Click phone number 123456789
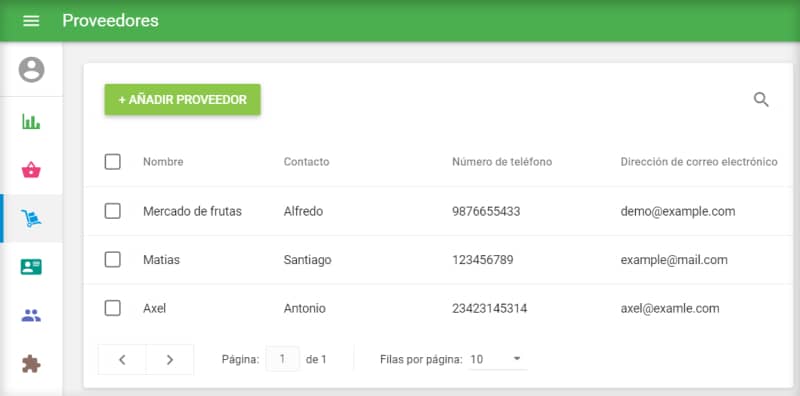This screenshot has width=800, height=396. point(483,260)
